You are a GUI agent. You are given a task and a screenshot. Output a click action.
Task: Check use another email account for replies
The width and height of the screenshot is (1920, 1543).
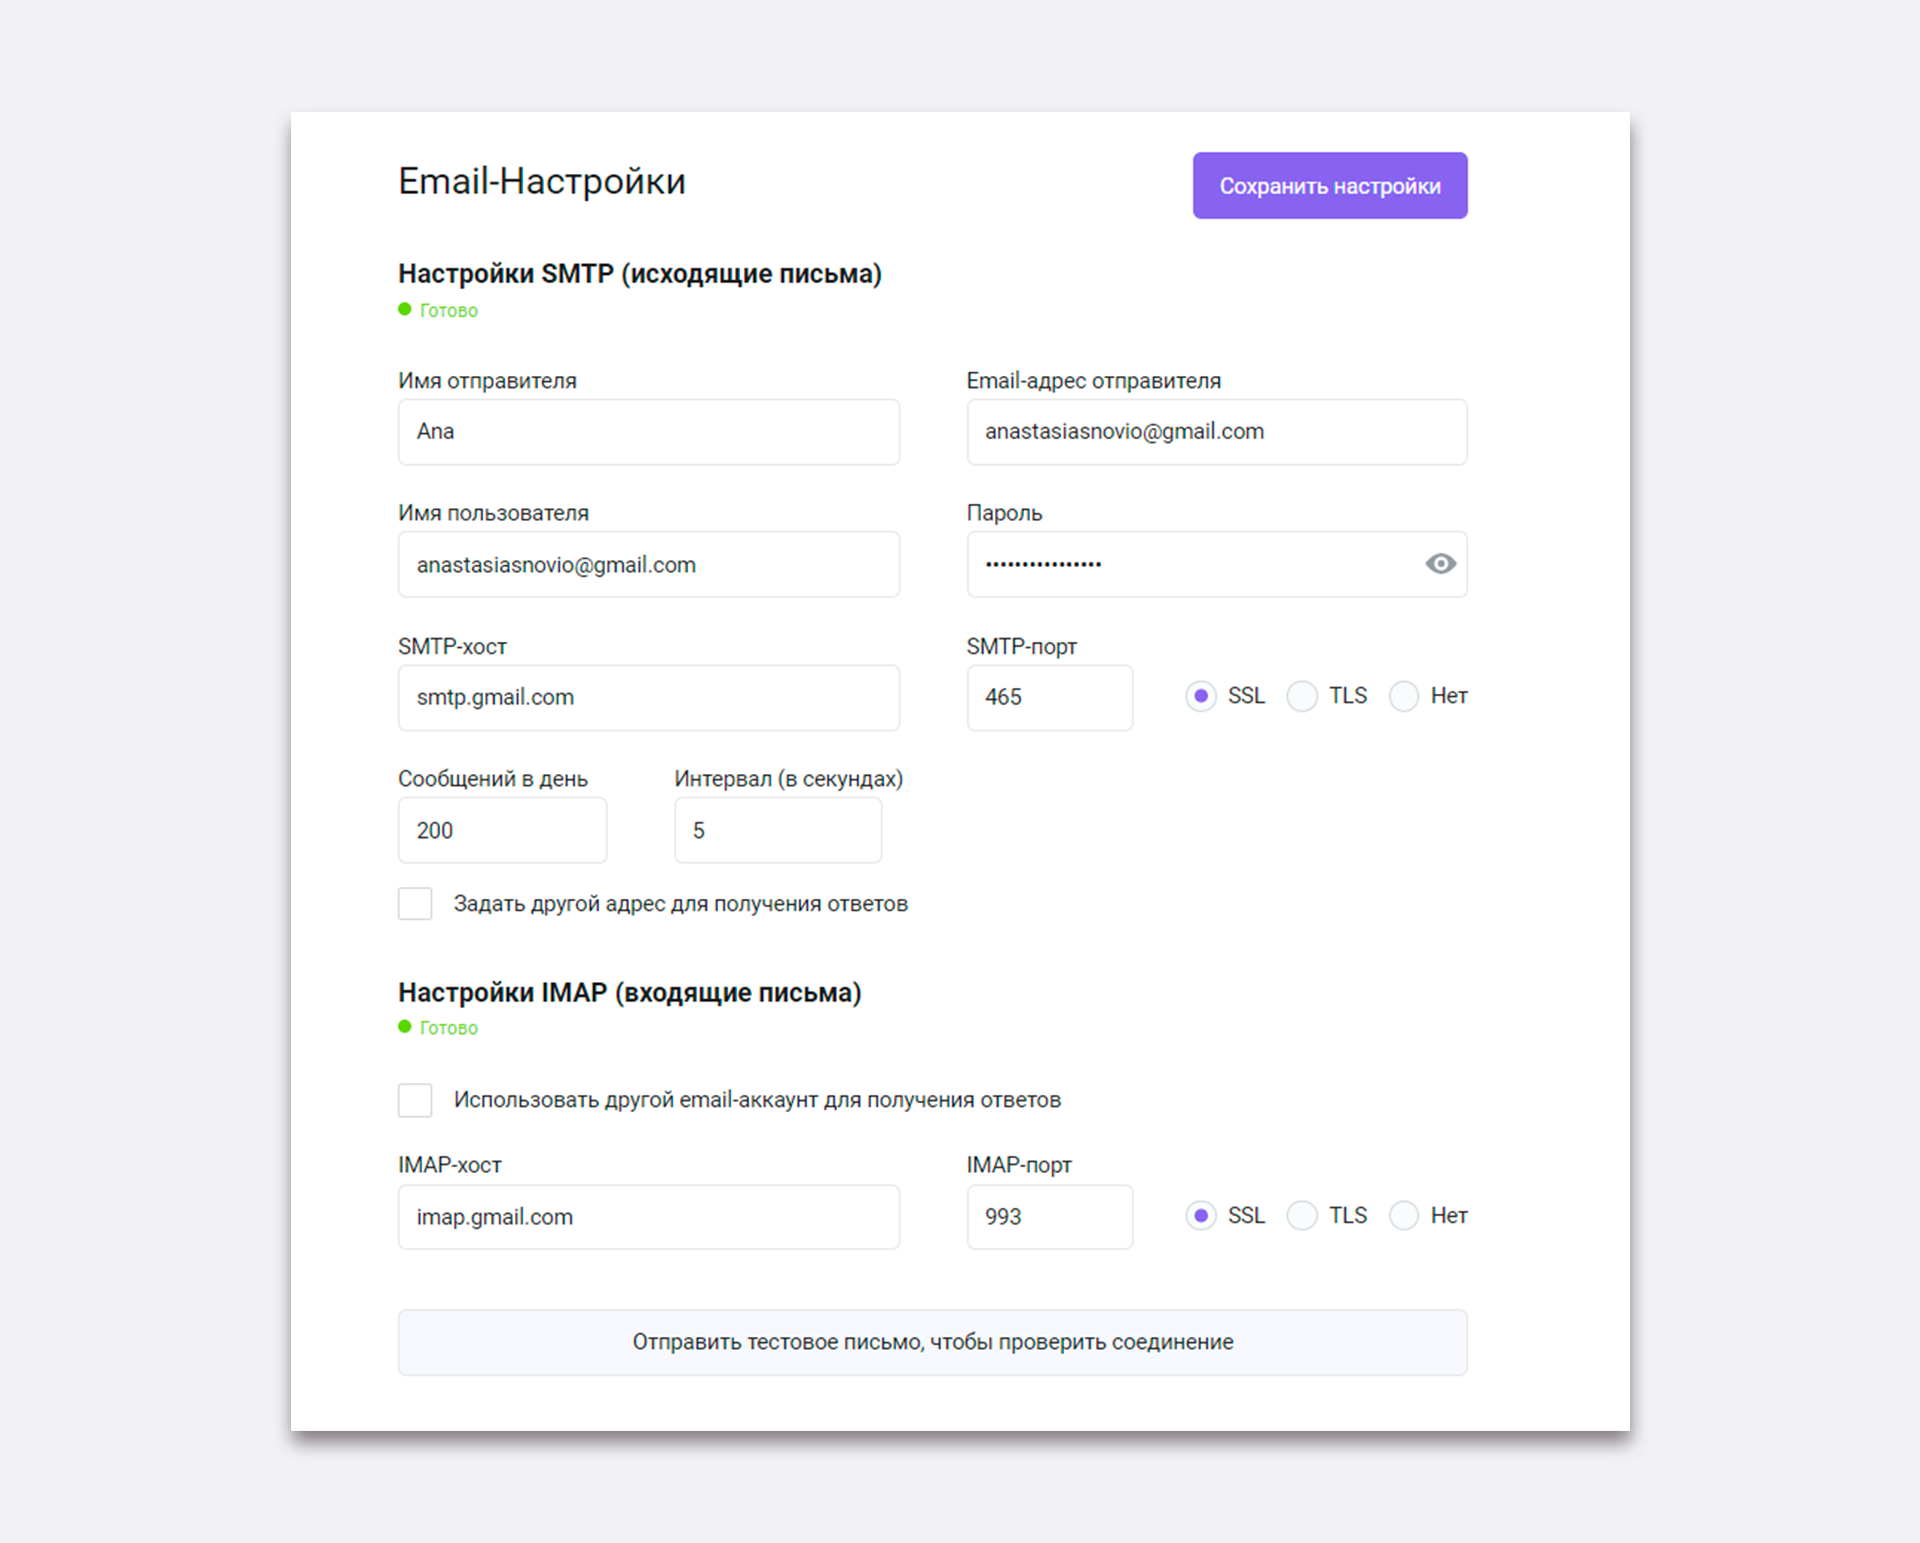(415, 1100)
